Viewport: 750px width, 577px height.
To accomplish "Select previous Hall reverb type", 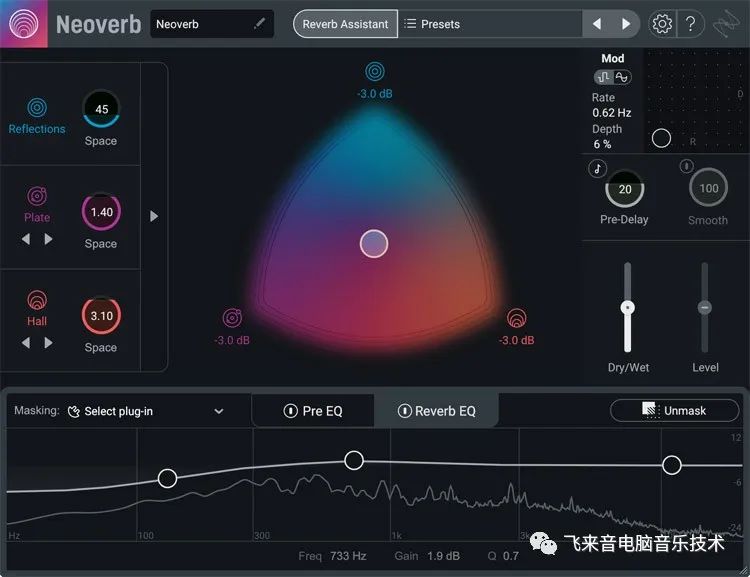I will click(x=26, y=343).
